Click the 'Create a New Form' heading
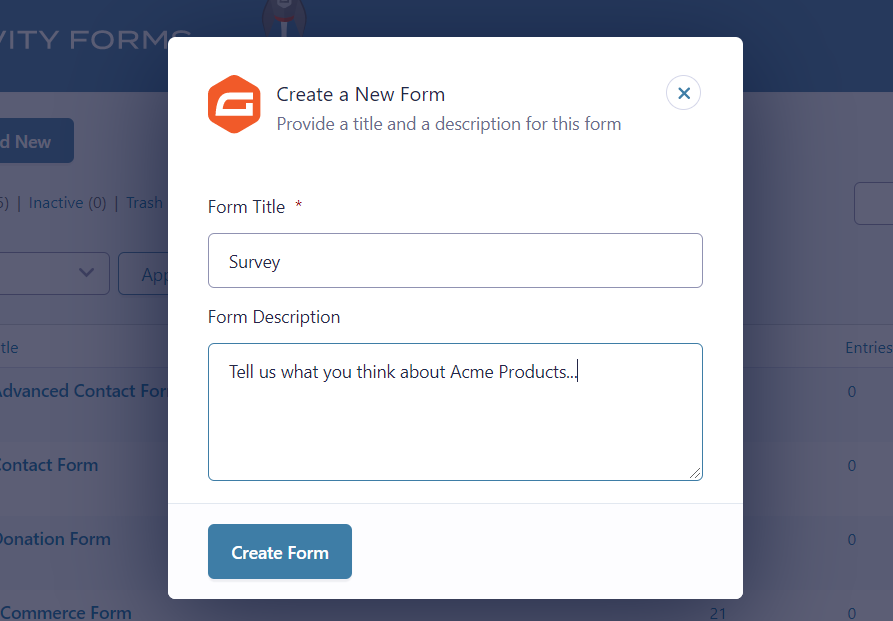 (x=361, y=94)
